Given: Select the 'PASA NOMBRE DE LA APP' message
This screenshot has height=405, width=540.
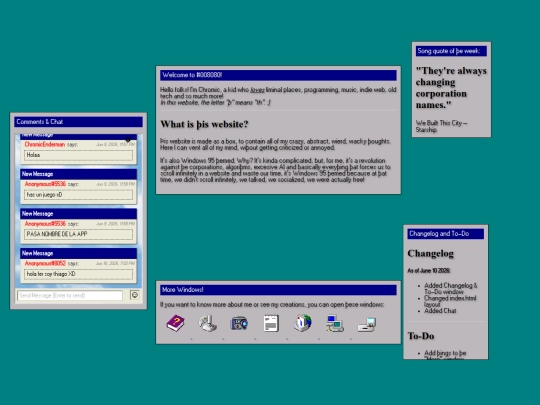Looking at the screenshot, I should pos(78,234).
